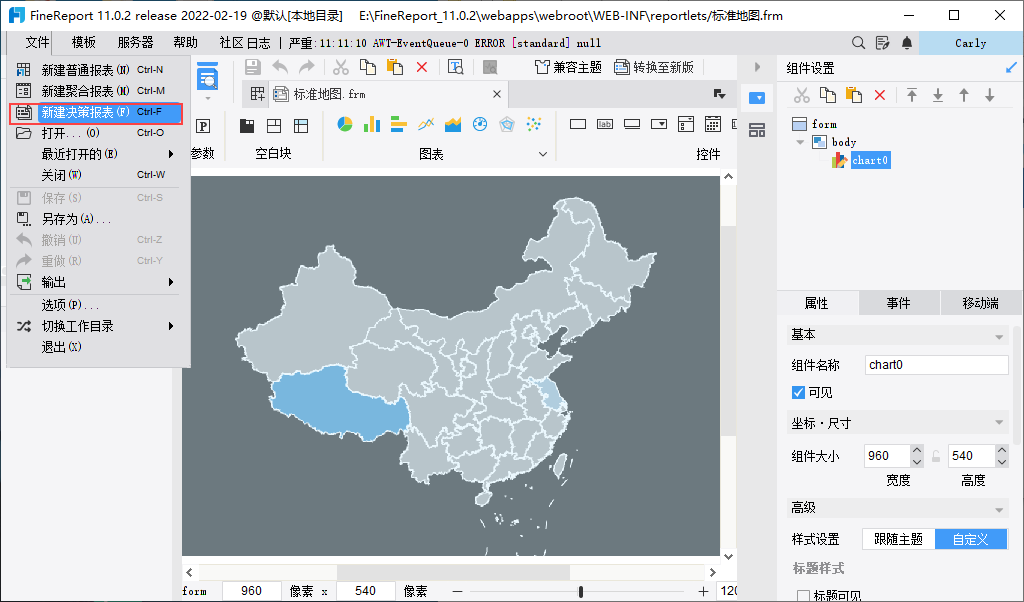Choose 新建决策报表 from the file menu
Image resolution: width=1024 pixels, height=602 pixels.
coord(85,112)
